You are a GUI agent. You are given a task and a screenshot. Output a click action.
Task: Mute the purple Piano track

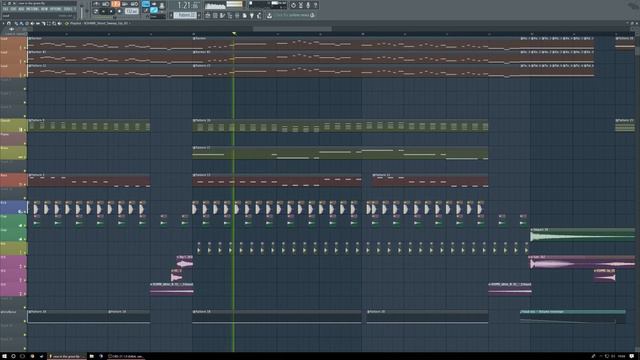coord(24,143)
